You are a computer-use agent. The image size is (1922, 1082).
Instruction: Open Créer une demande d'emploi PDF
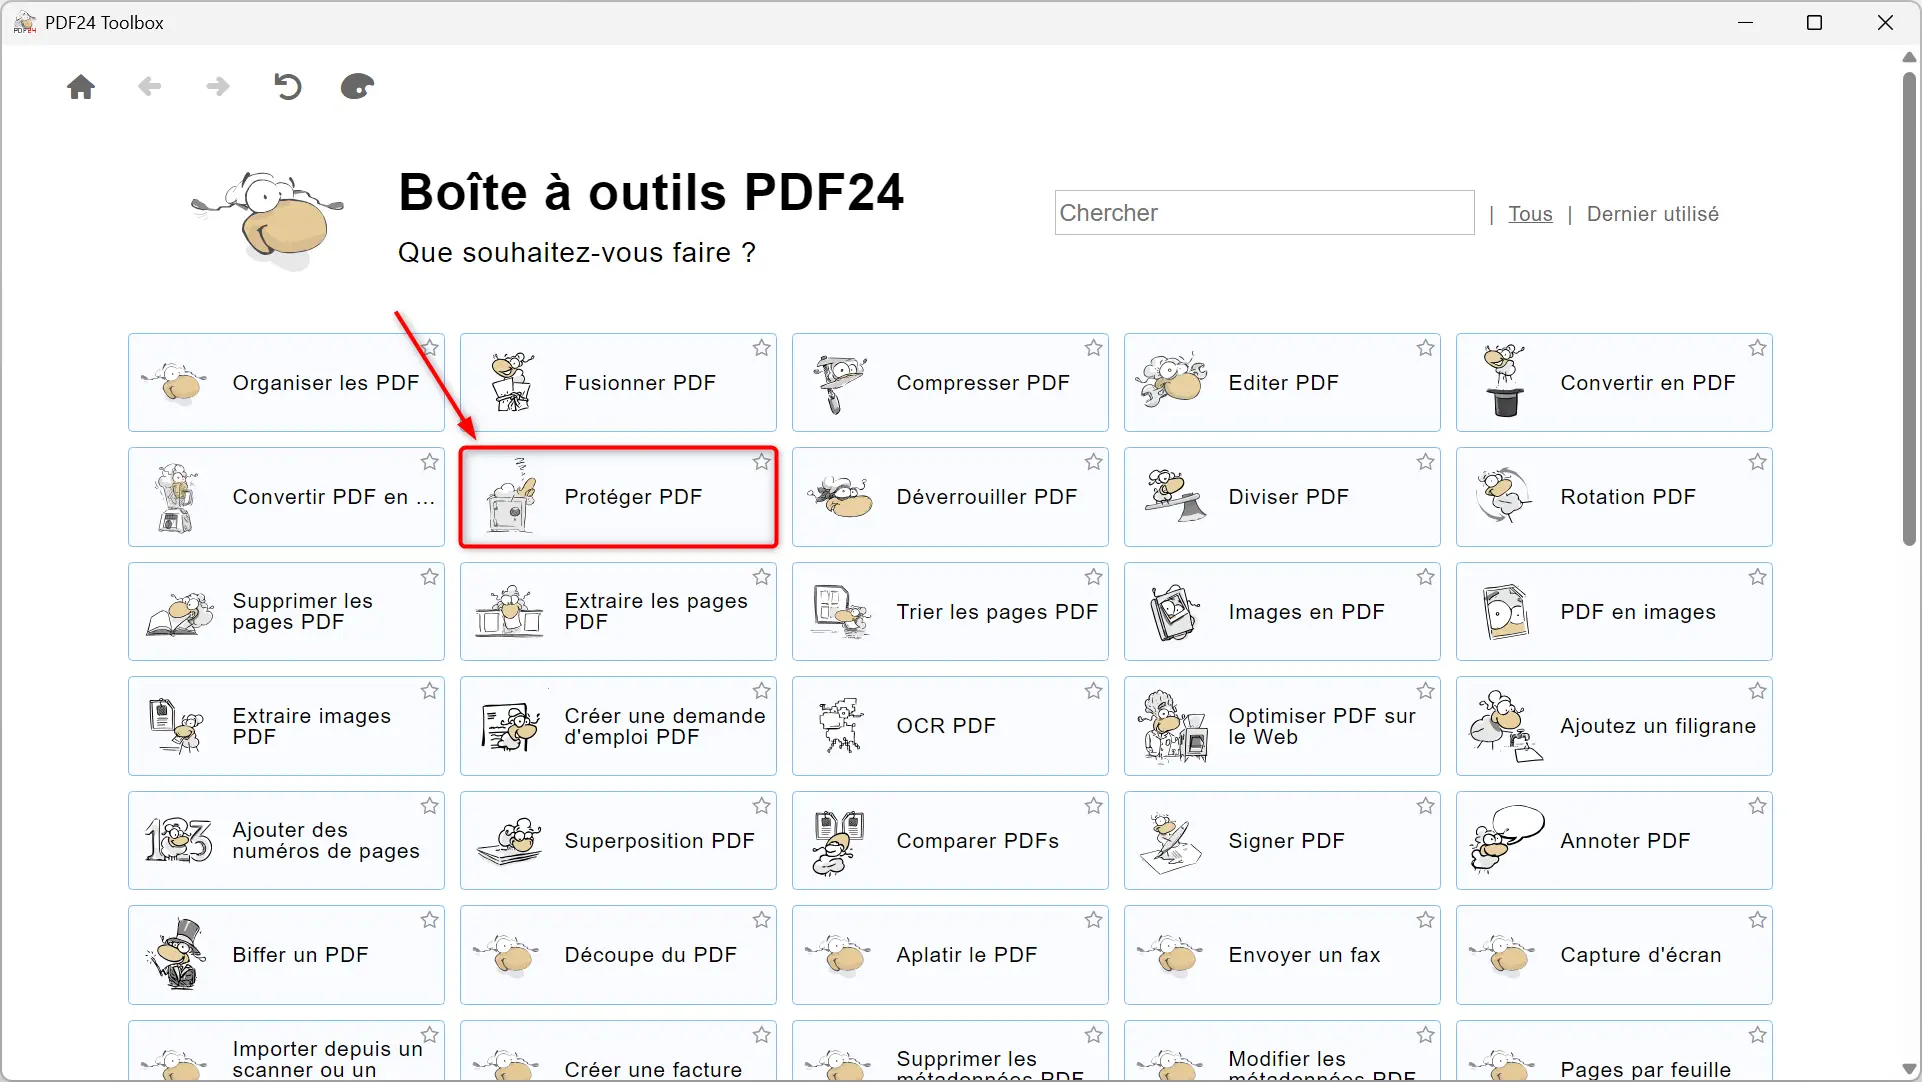(618, 726)
